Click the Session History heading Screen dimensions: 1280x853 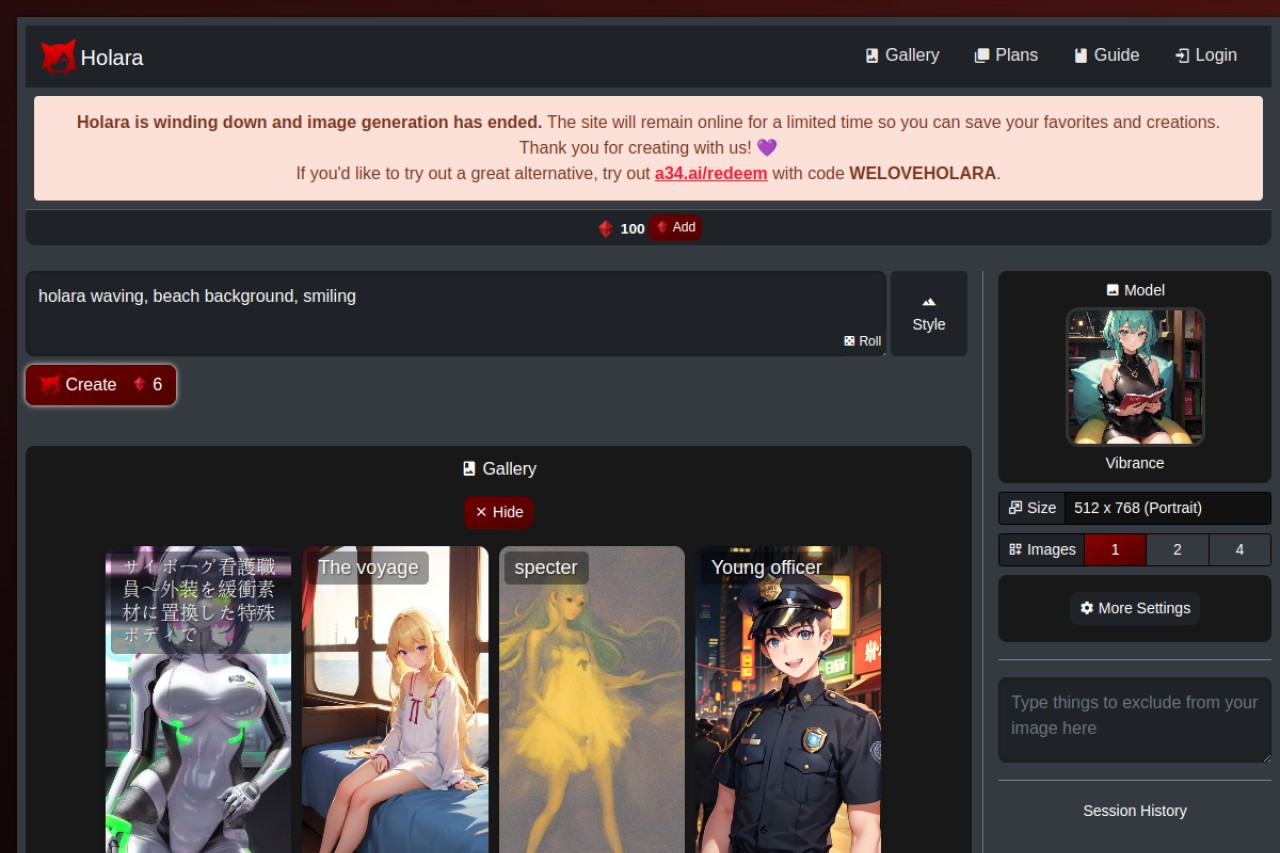[1135, 811]
